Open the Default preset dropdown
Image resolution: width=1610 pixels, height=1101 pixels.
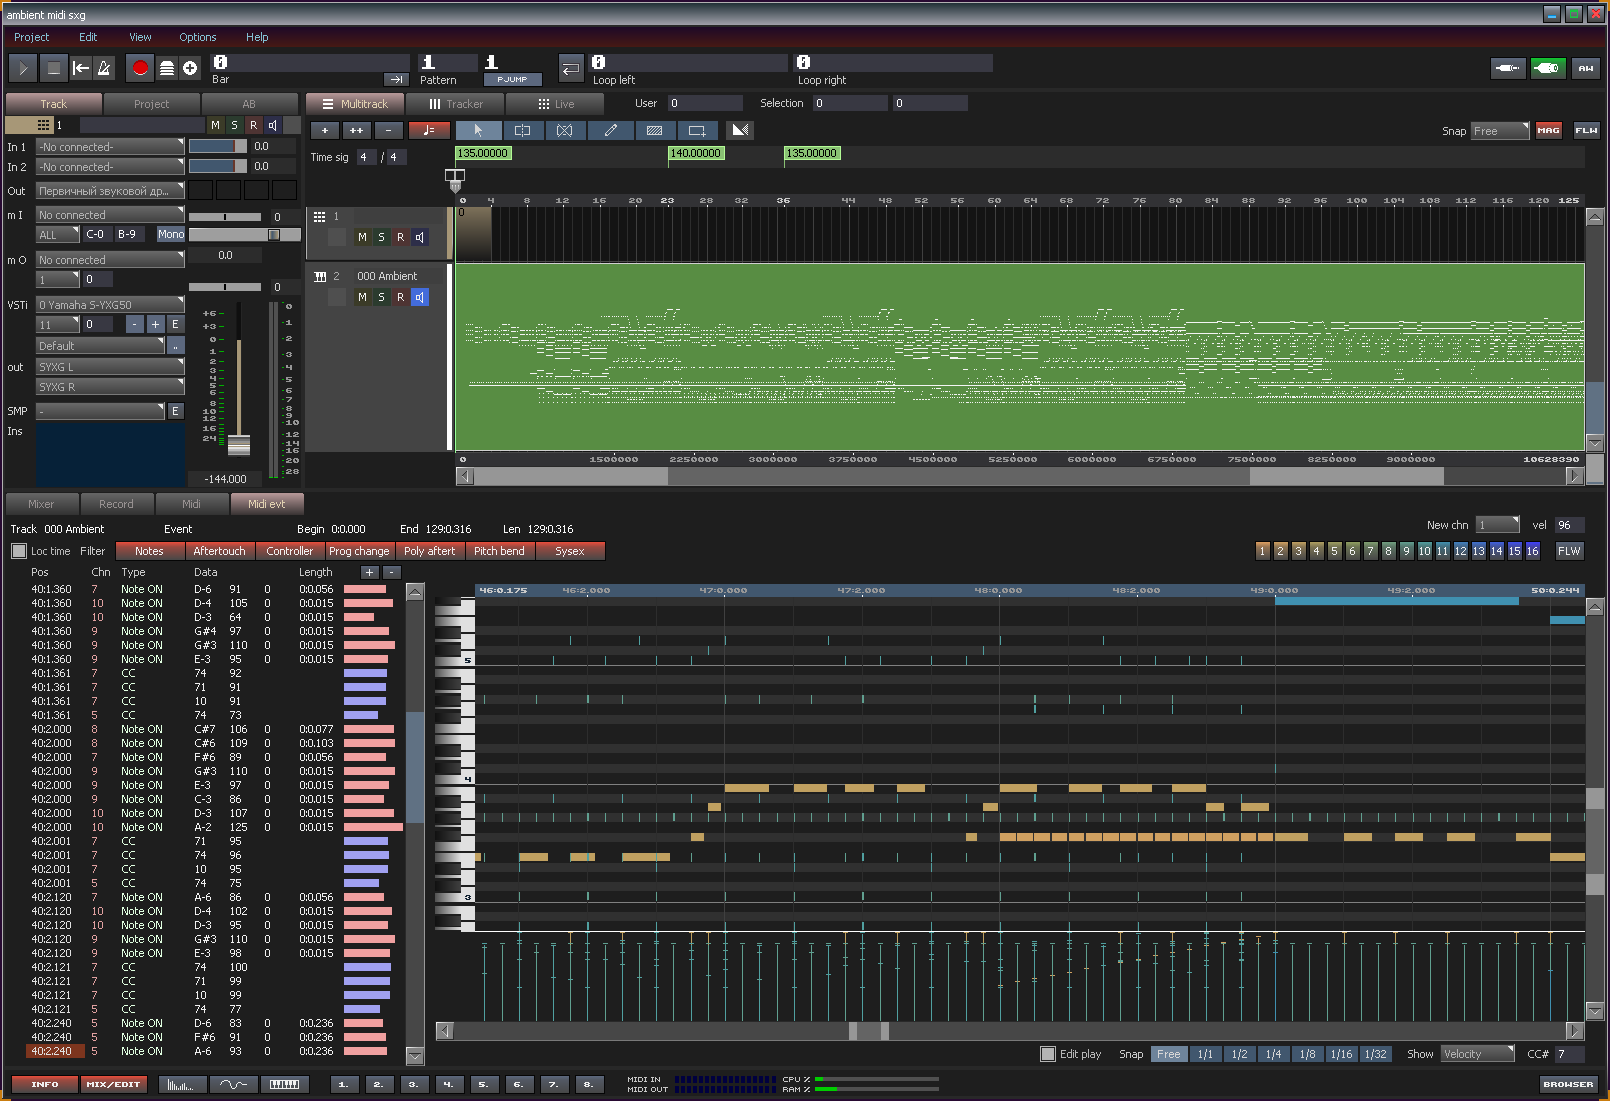pos(100,345)
